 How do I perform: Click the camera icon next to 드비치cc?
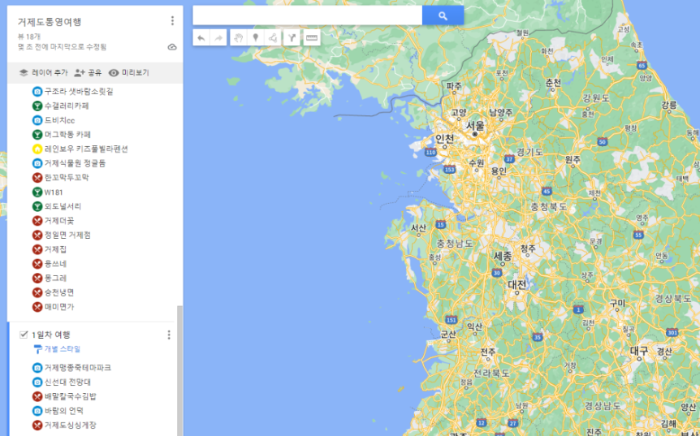click(38, 120)
